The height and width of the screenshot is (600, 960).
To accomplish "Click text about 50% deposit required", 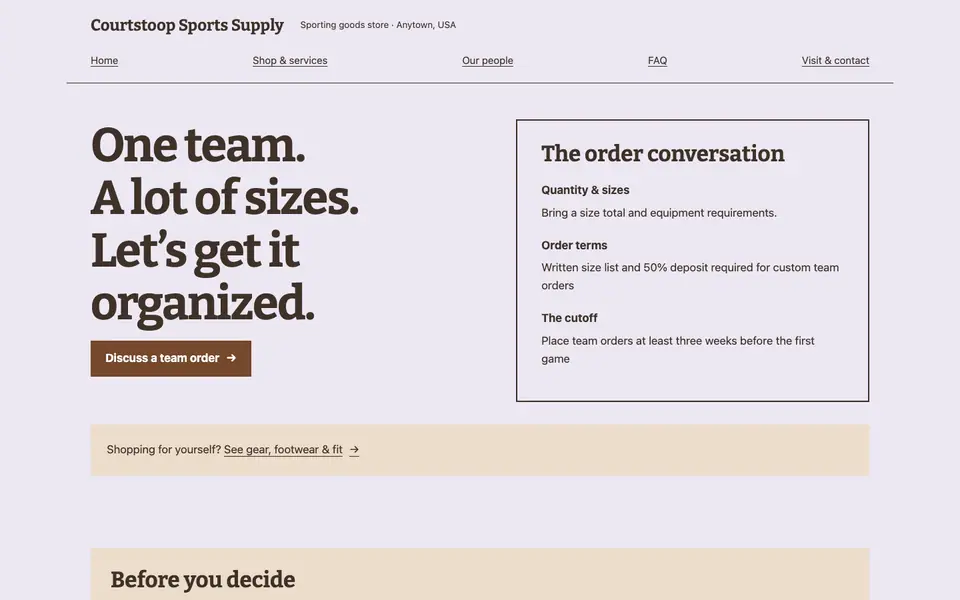I will click(x=690, y=276).
